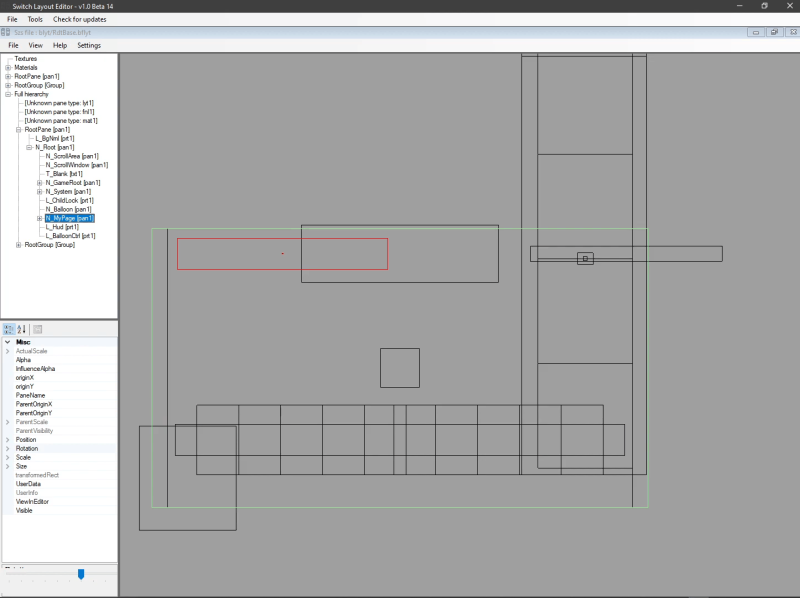Click the zoom slider blue thumb
Image resolution: width=800 pixels, height=598 pixels.
pos(81,575)
